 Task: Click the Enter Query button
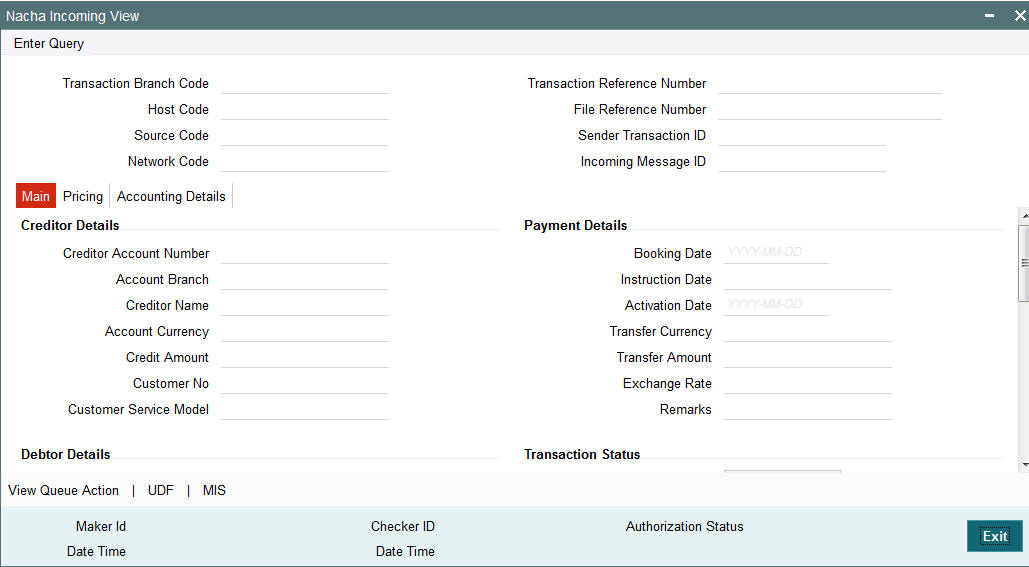(x=49, y=43)
